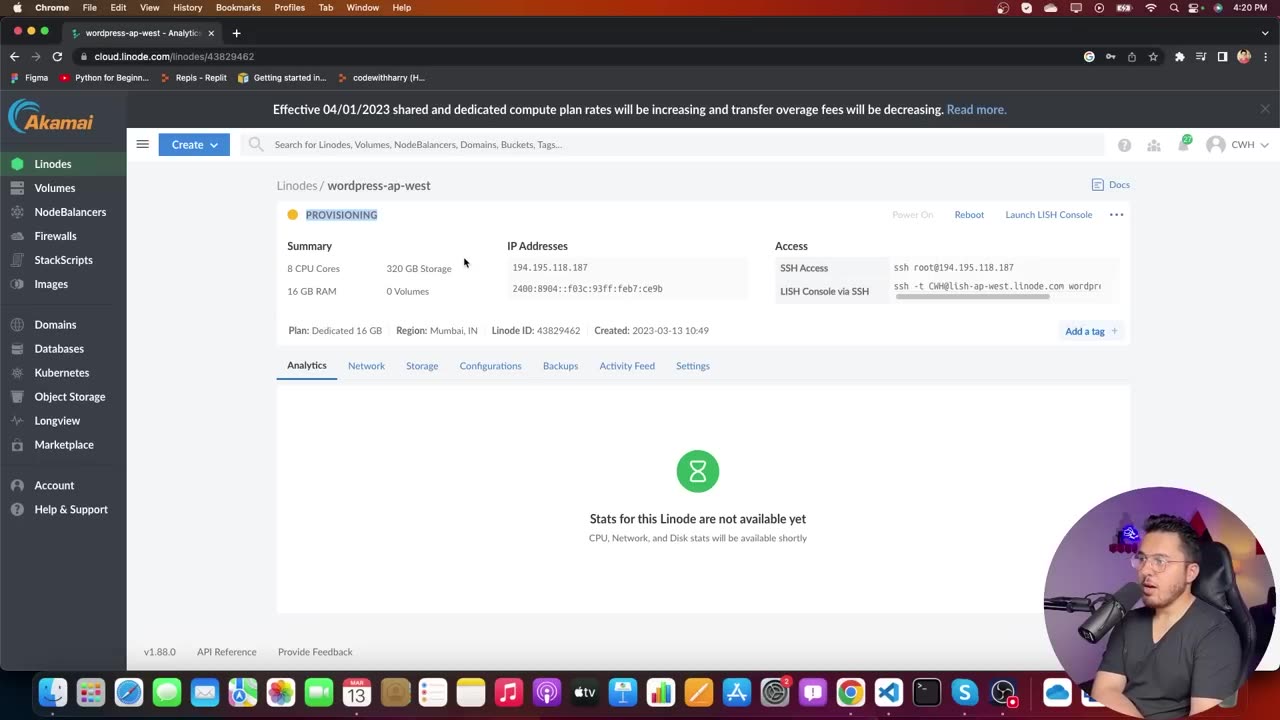Click the share icon in address bar
Screen dimensions: 1280x720
coord(1131,57)
